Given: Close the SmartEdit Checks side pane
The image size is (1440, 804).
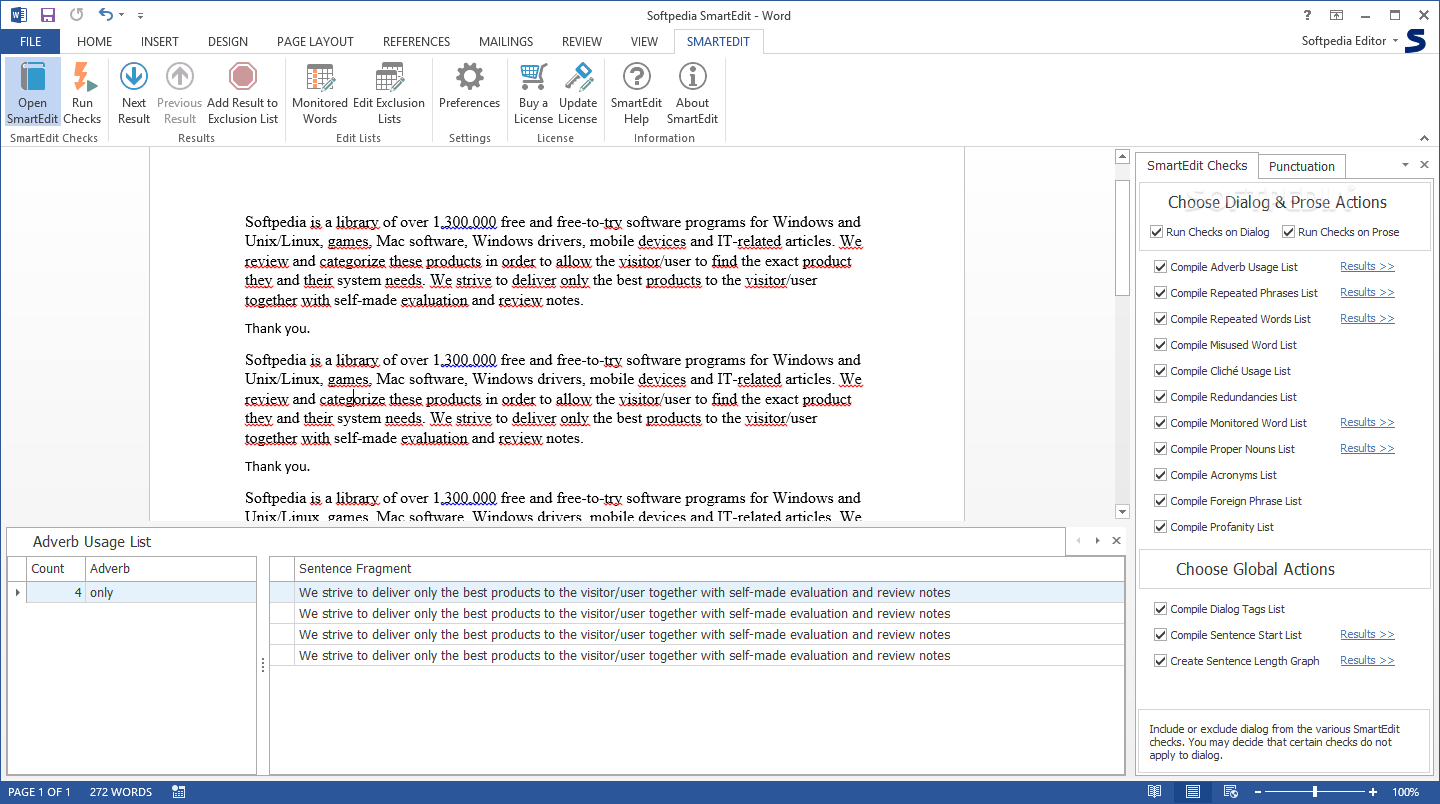Looking at the screenshot, I should (1424, 165).
